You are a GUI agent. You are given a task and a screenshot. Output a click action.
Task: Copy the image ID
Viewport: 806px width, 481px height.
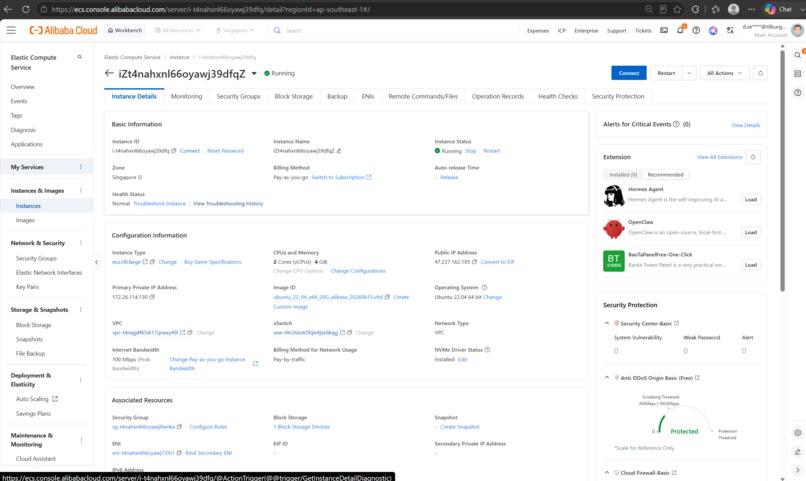[387, 297]
